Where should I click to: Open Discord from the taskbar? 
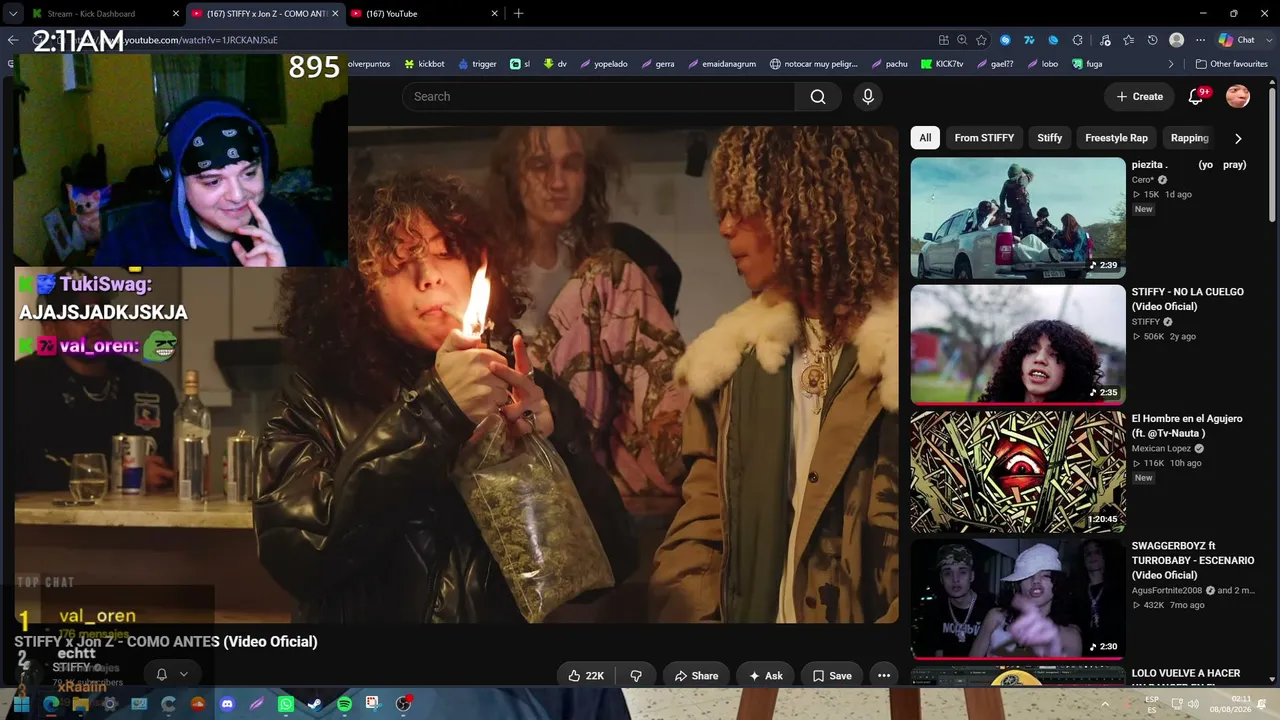coord(227,704)
